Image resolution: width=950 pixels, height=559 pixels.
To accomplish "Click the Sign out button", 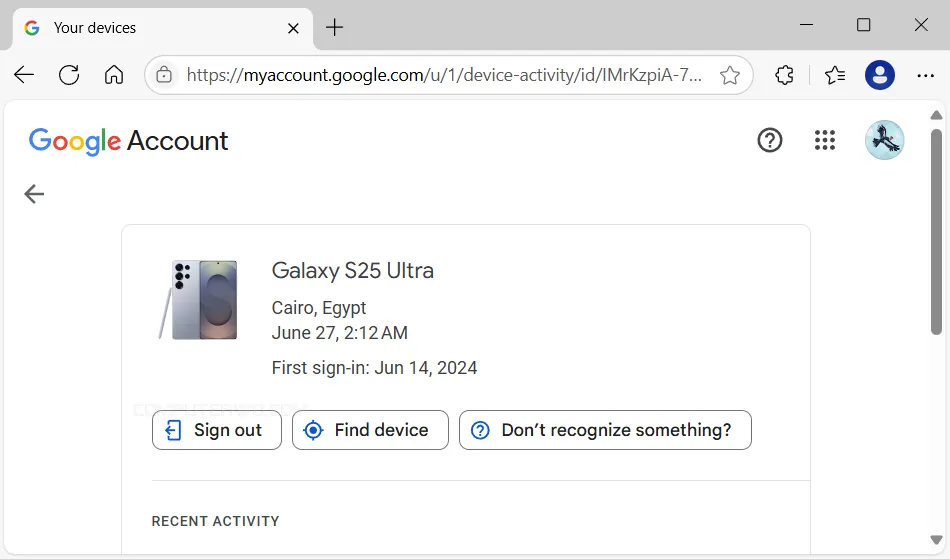I will pyautogui.click(x=217, y=430).
